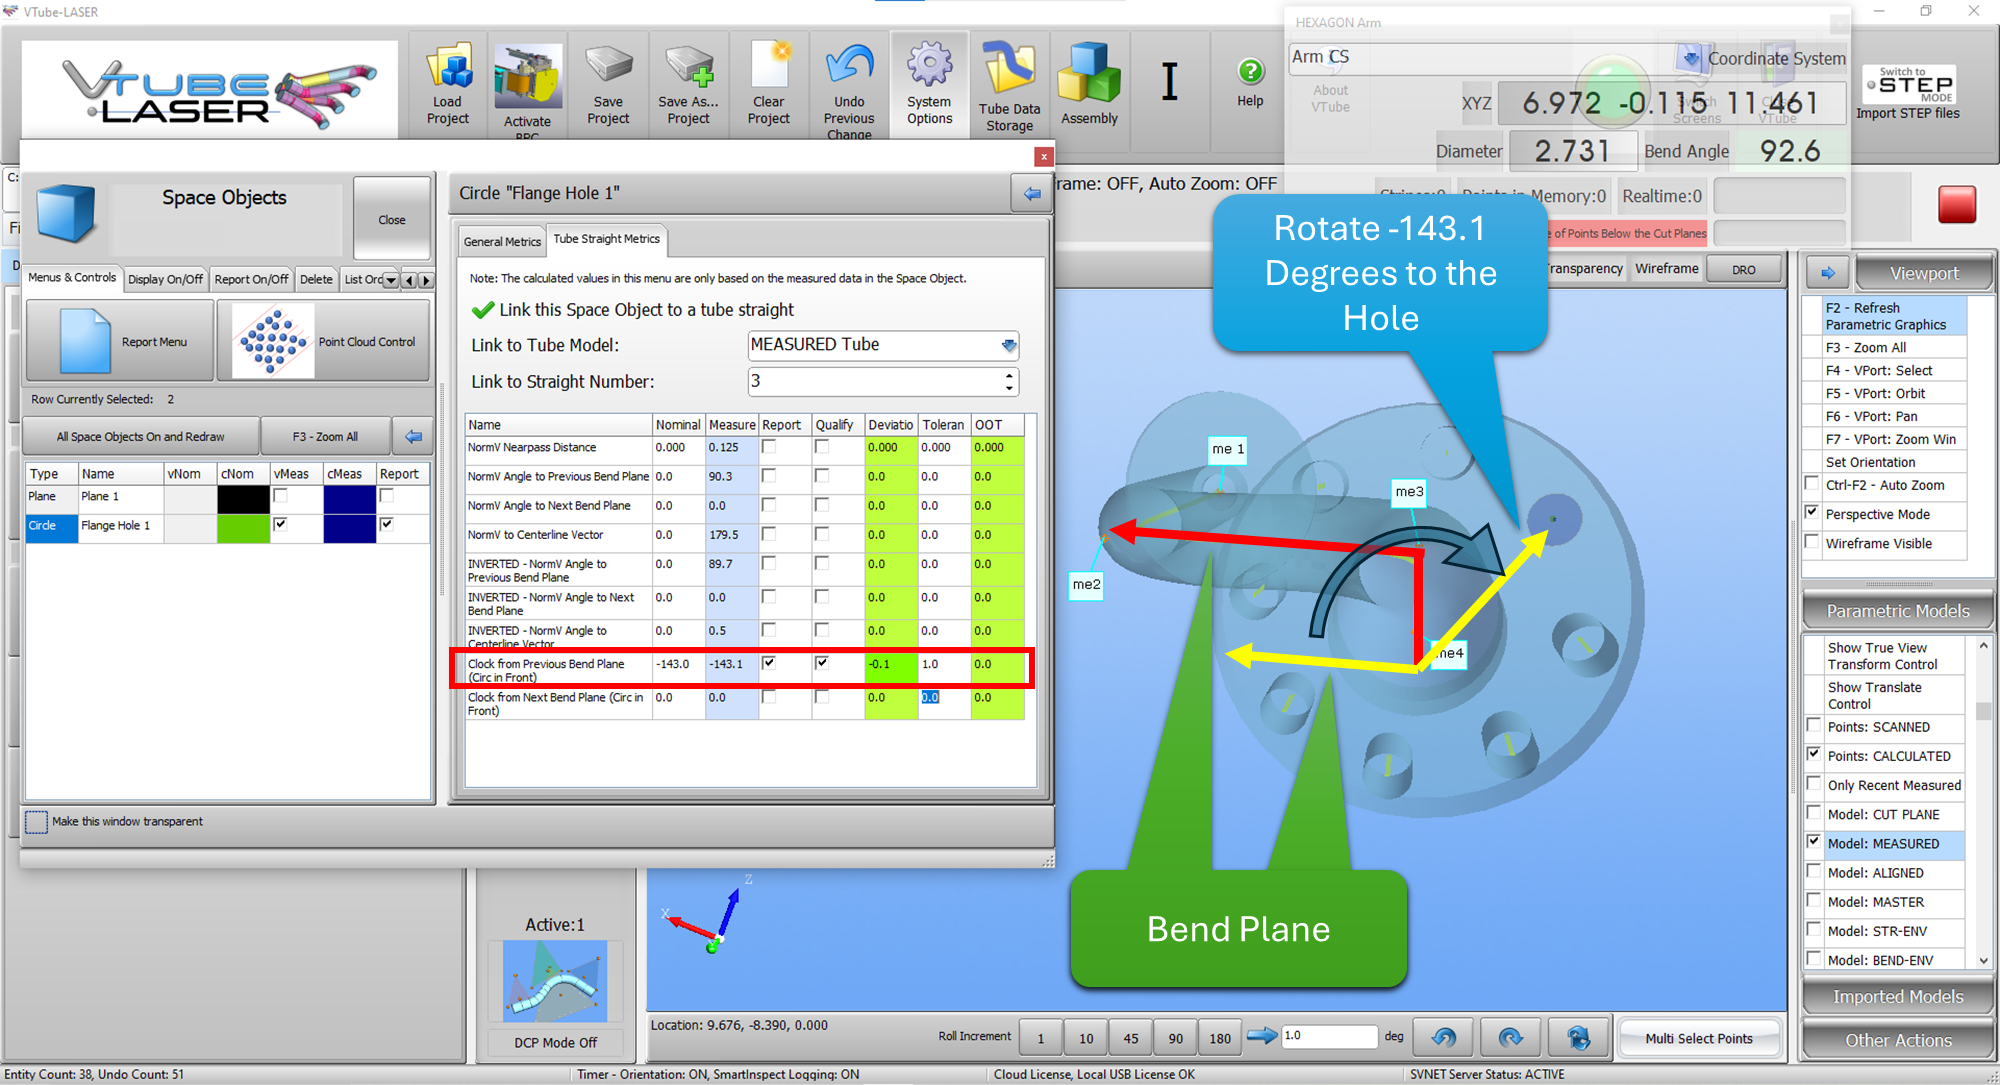The image size is (2000, 1085).
Task: Expand Link to Tube Model dropdown
Action: pos(1008,346)
